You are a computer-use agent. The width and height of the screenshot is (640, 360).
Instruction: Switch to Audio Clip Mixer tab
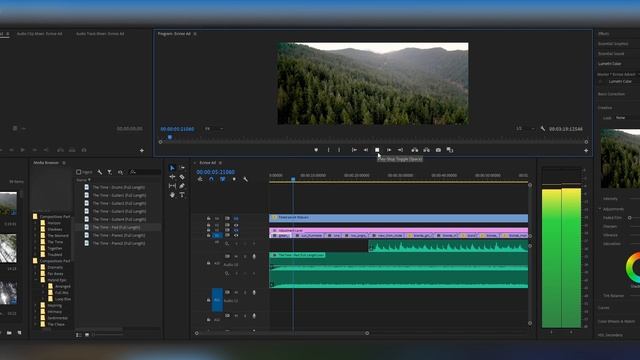[40, 34]
